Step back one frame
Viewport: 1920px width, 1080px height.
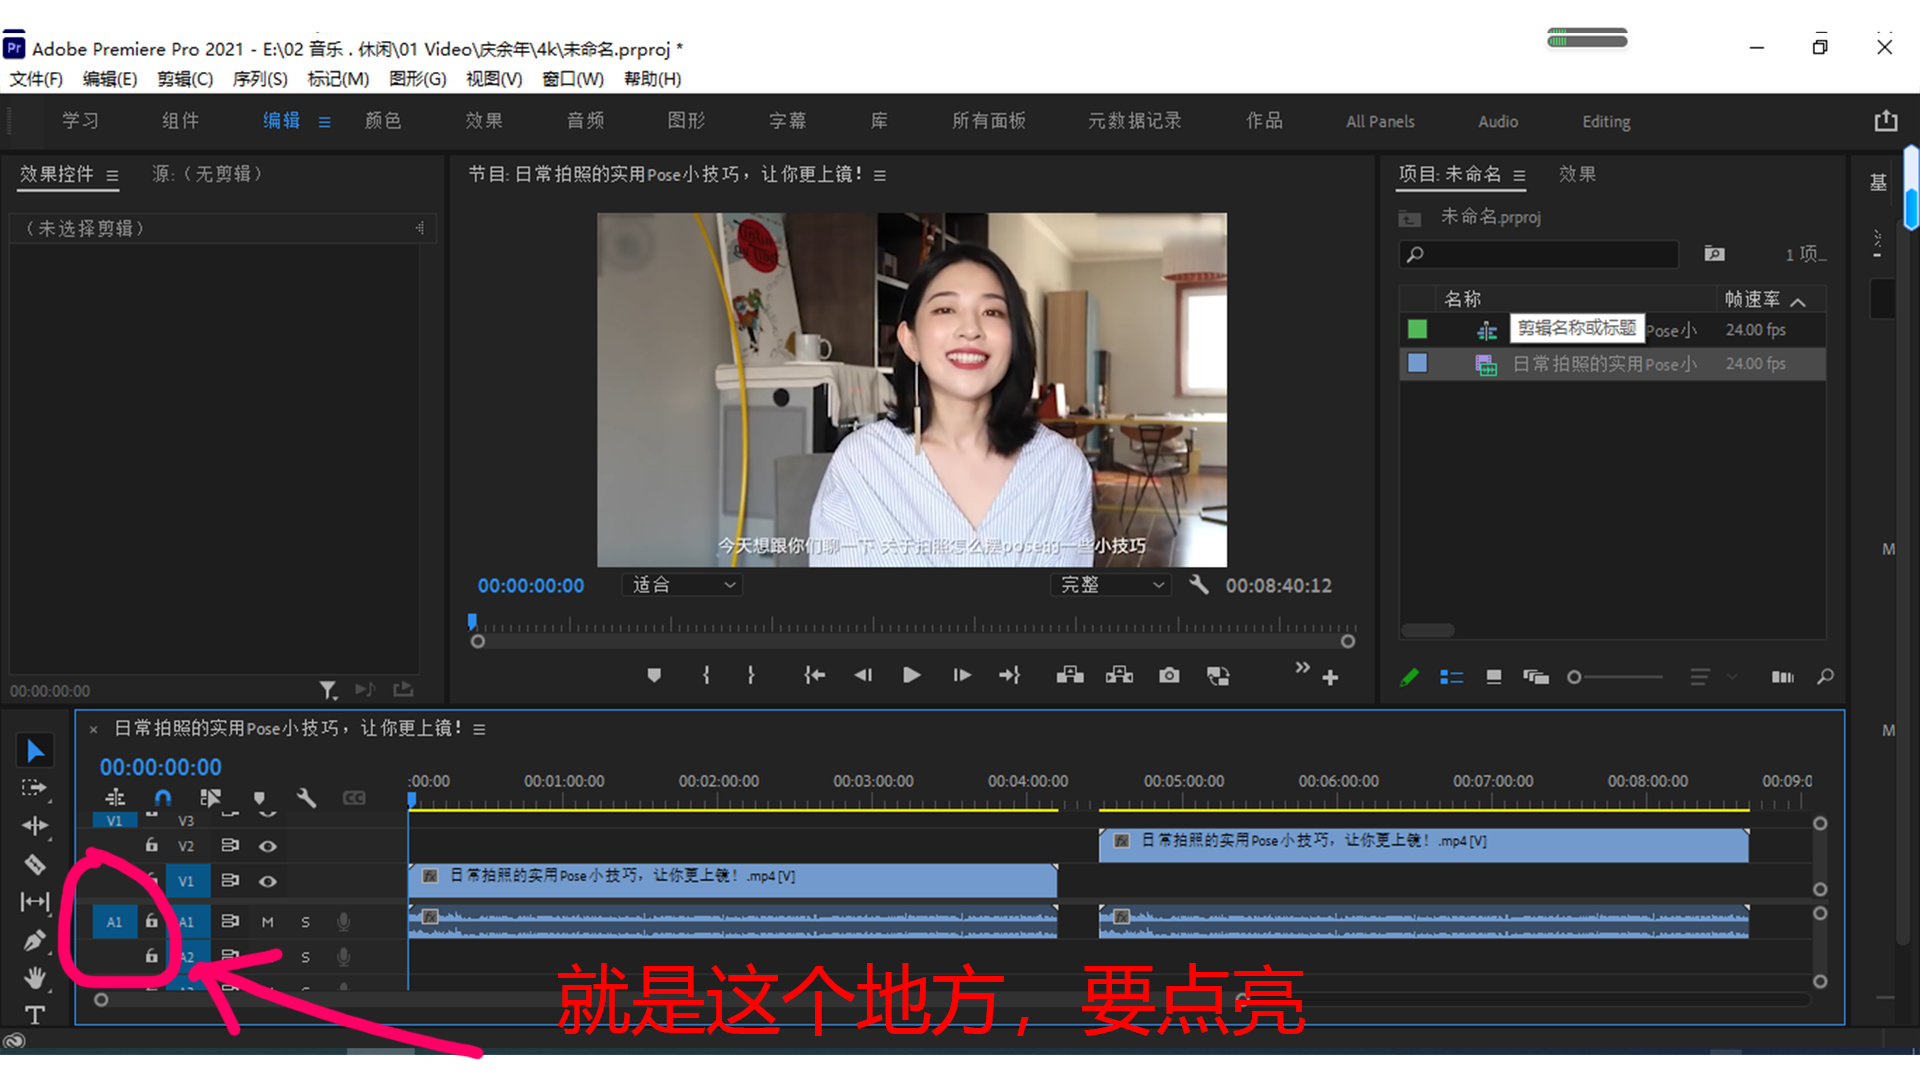[x=863, y=676]
